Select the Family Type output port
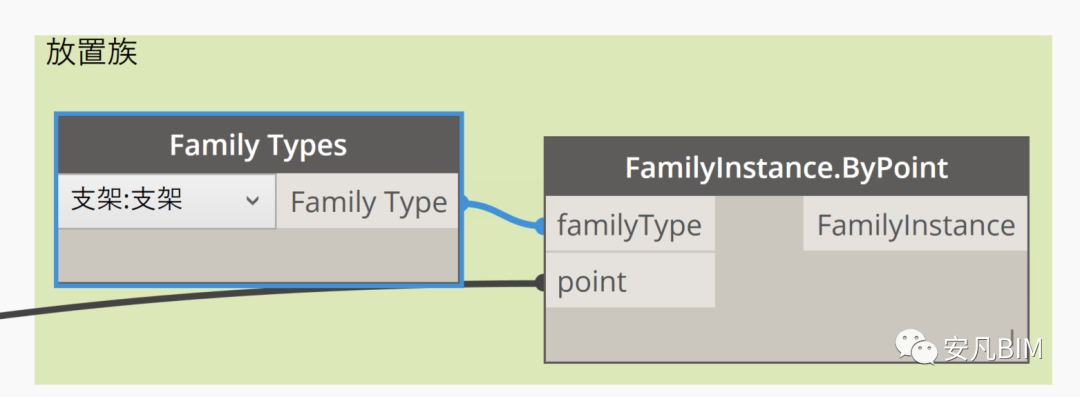This screenshot has width=1080, height=397. point(368,201)
